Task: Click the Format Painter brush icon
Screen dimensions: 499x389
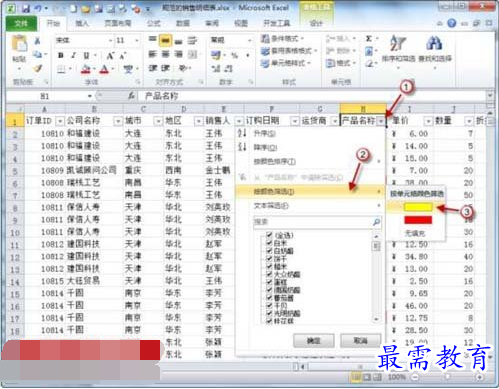Action: pos(37,69)
